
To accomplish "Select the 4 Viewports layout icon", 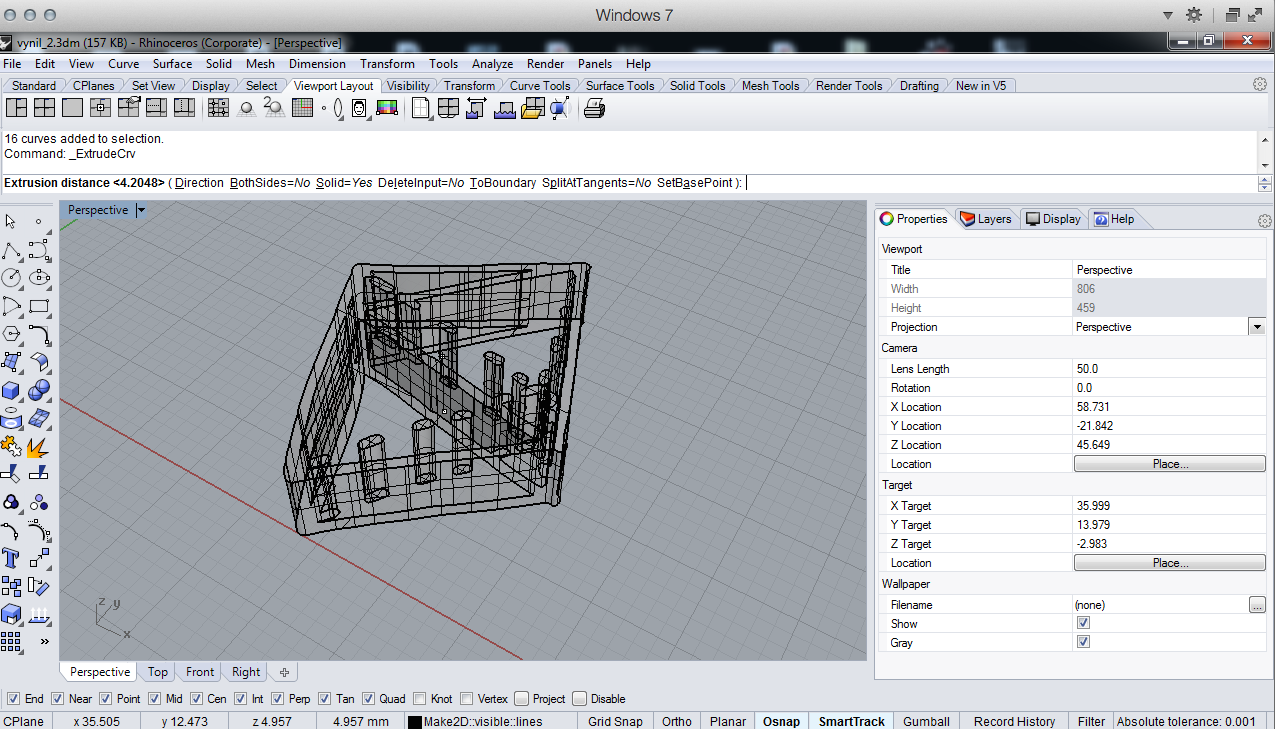I will pos(44,108).
